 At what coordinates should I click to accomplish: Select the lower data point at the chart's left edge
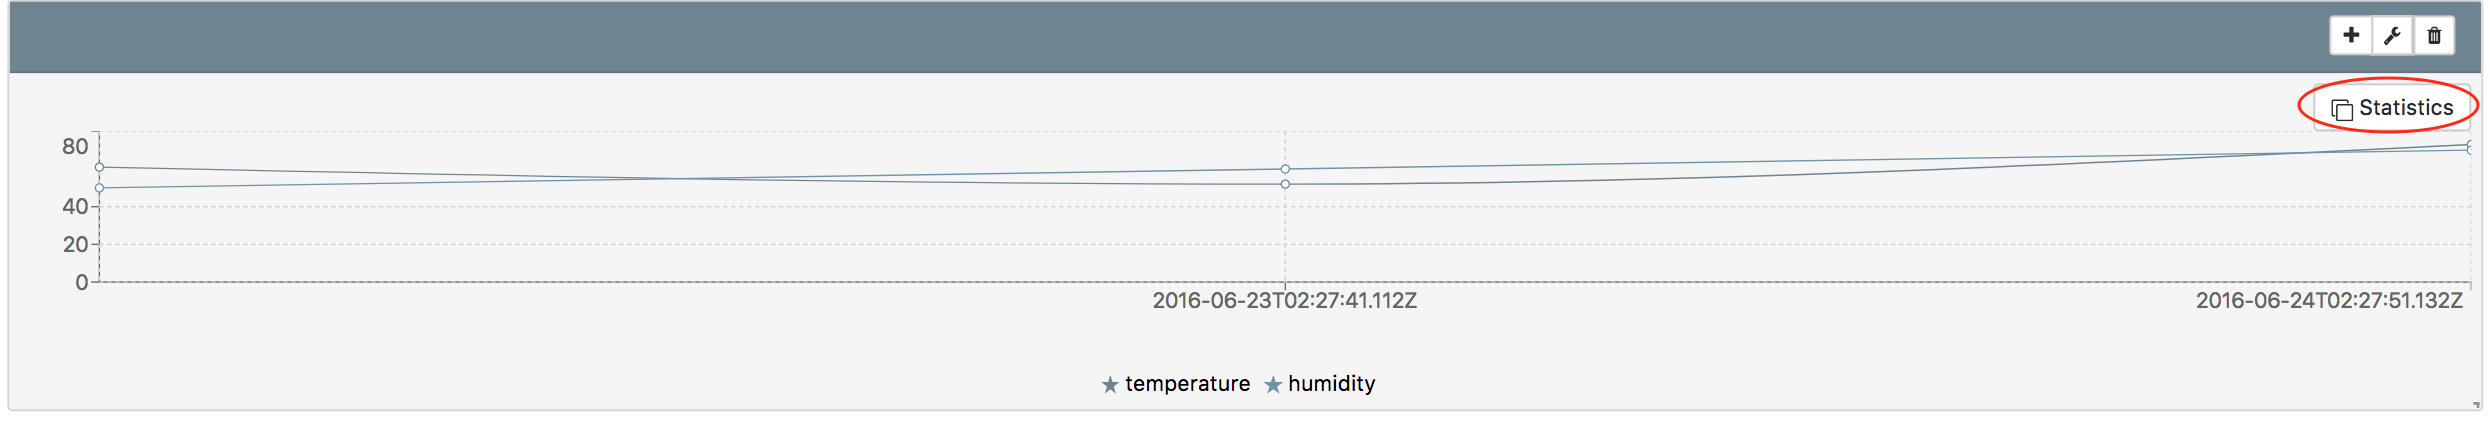pyautogui.click(x=100, y=188)
